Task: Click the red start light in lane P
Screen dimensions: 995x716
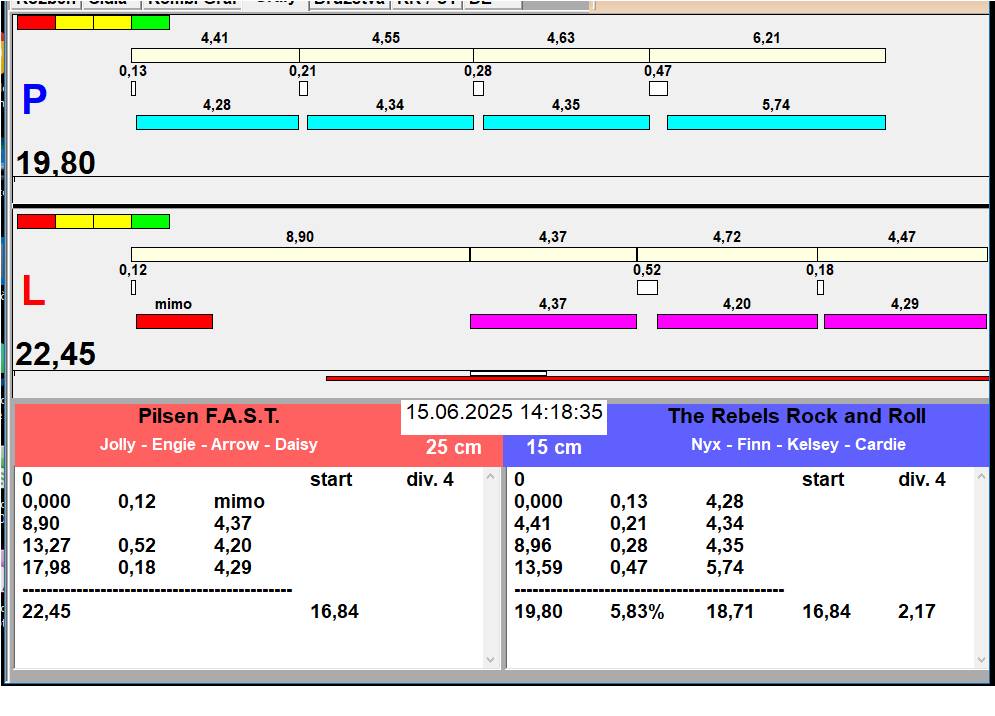Action: point(36,22)
